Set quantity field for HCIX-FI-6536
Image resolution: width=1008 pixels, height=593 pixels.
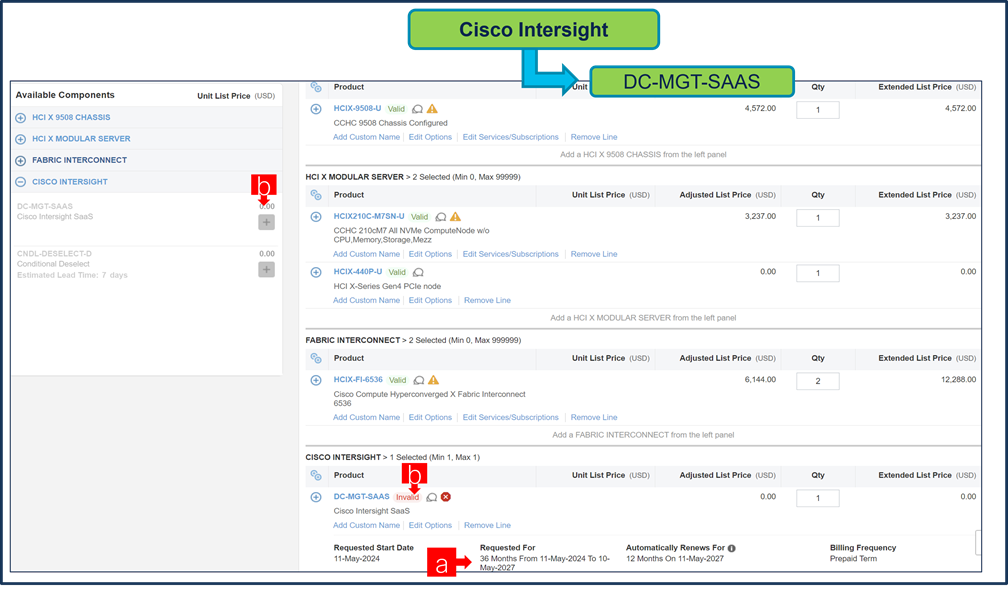pos(818,381)
